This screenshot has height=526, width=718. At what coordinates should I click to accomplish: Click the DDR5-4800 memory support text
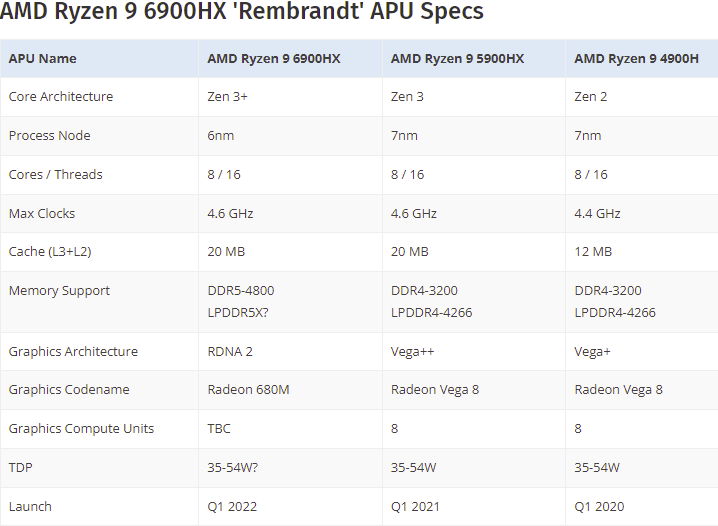[240, 291]
